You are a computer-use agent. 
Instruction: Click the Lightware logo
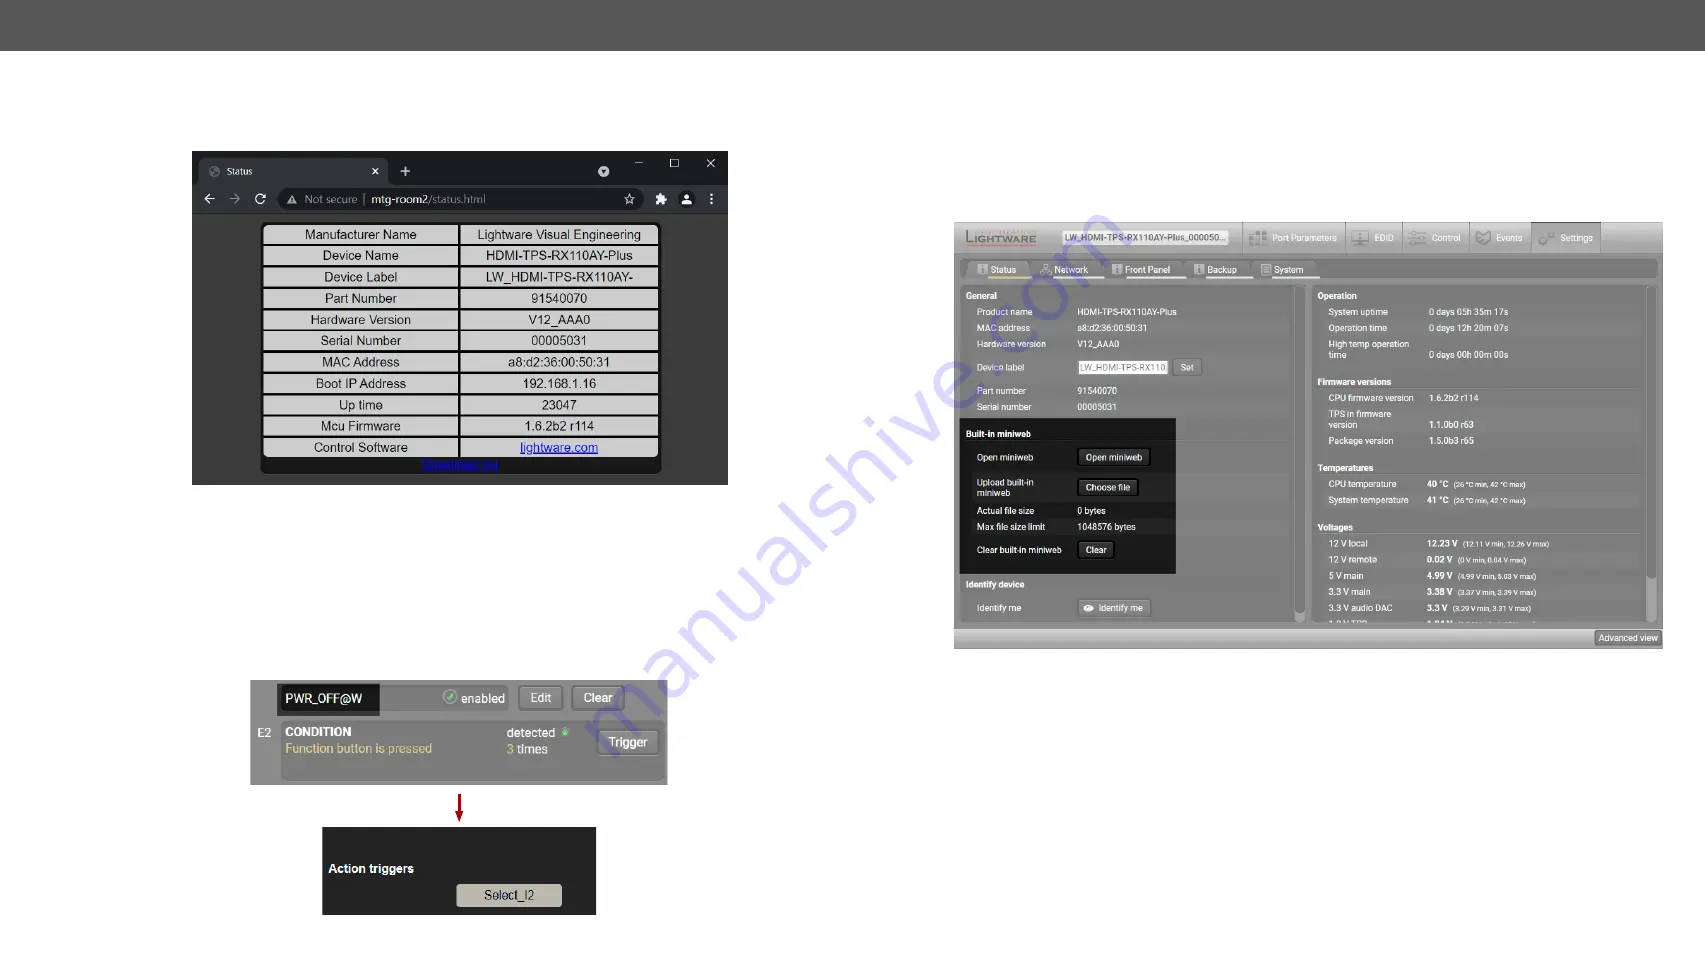[x=1000, y=237]
